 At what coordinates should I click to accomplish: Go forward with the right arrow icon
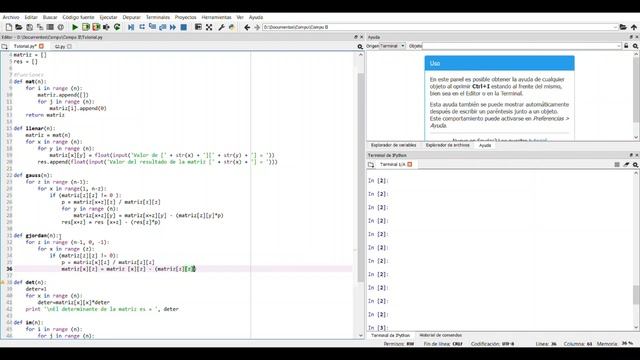pos(257,27)
